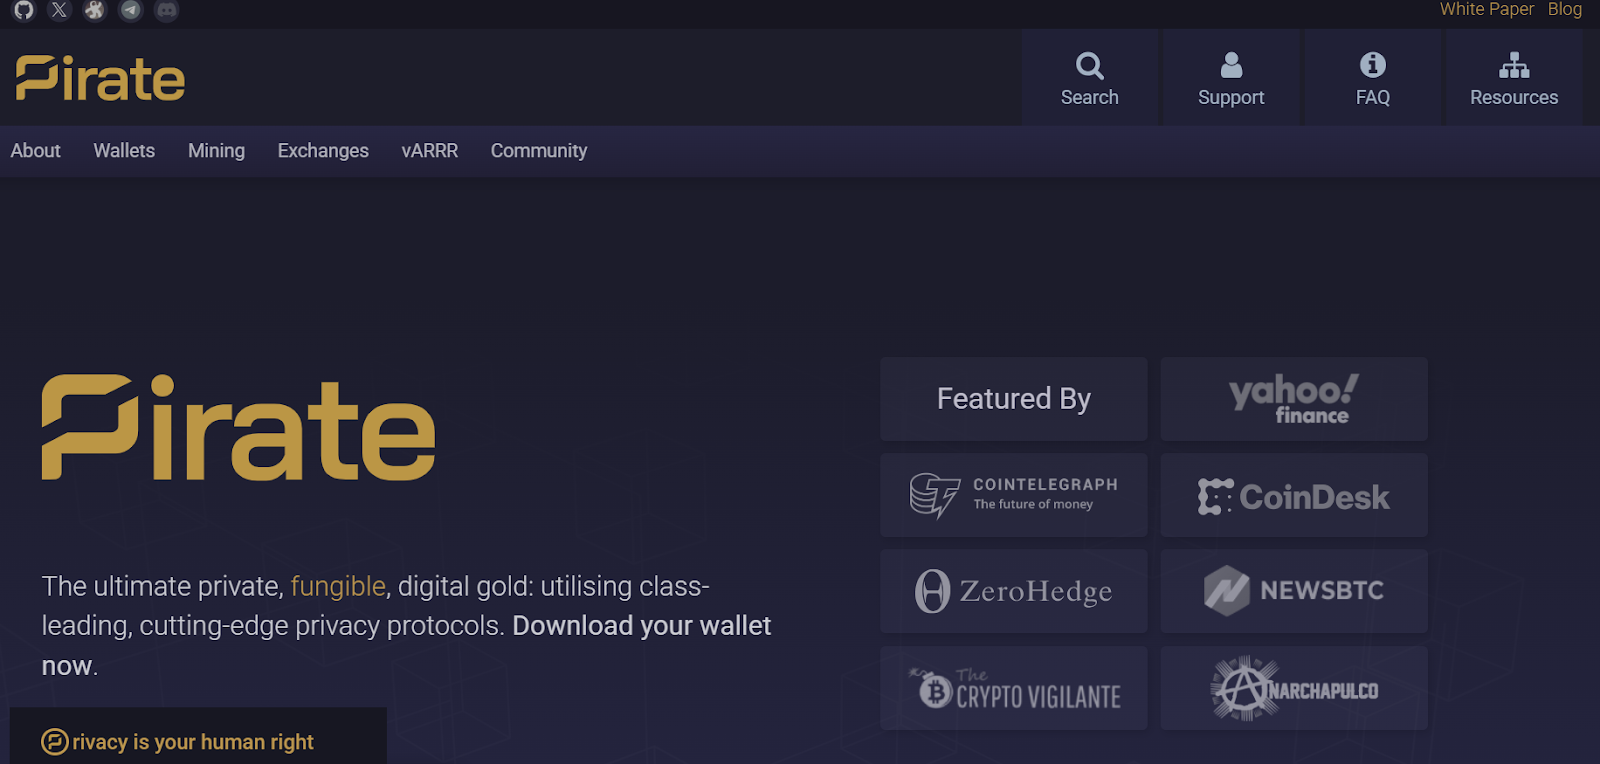Open the CoinDesk feature tile
The width and height of the screenshot is (1600, 764).
click(x=1294, y=495)
